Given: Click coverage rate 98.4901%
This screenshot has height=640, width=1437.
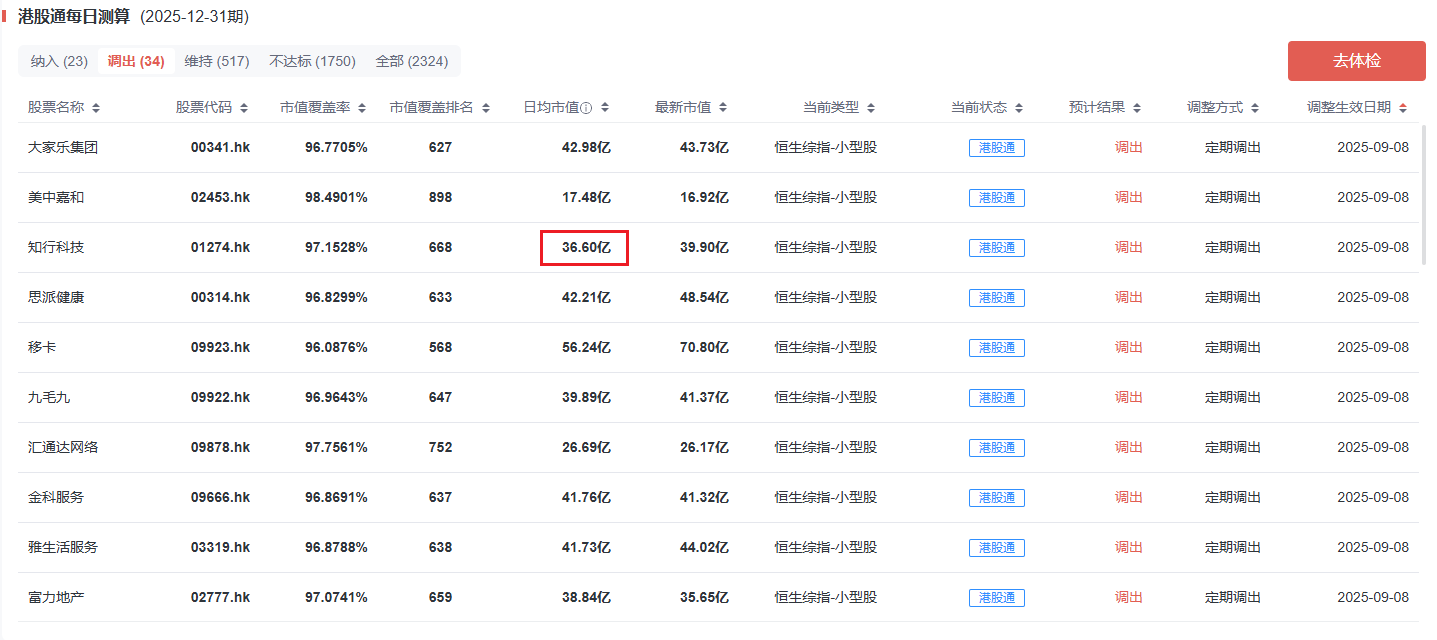Looking at the screenshot, I should [x=336, y=197].
